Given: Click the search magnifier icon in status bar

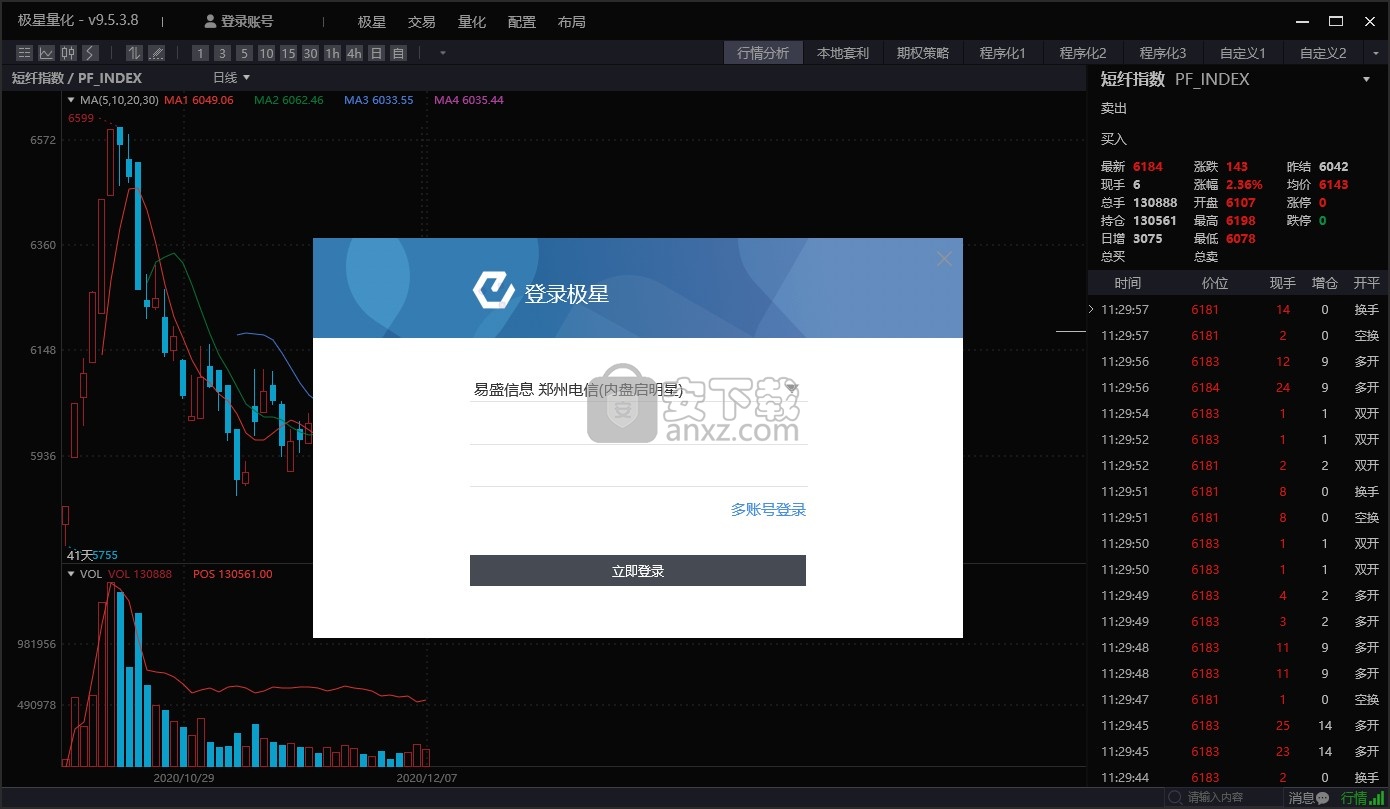Looking at the screenshot, I should click(1175, 797).
